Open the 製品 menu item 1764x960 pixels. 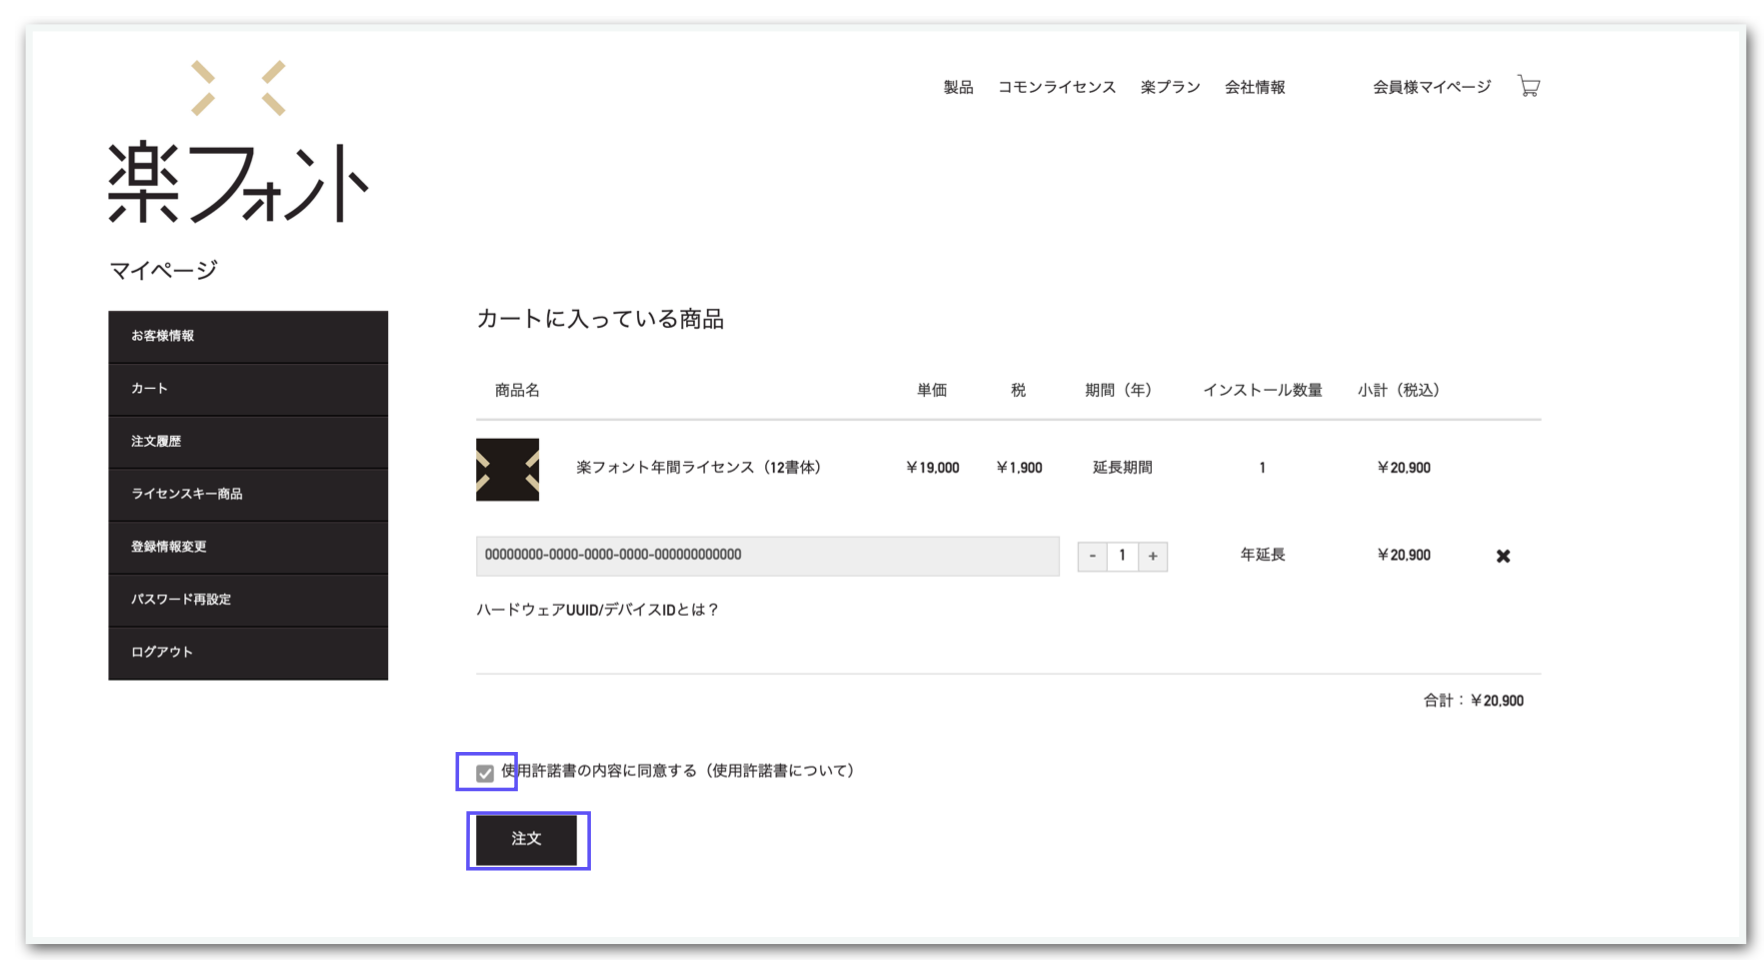[x=958, y=87]
